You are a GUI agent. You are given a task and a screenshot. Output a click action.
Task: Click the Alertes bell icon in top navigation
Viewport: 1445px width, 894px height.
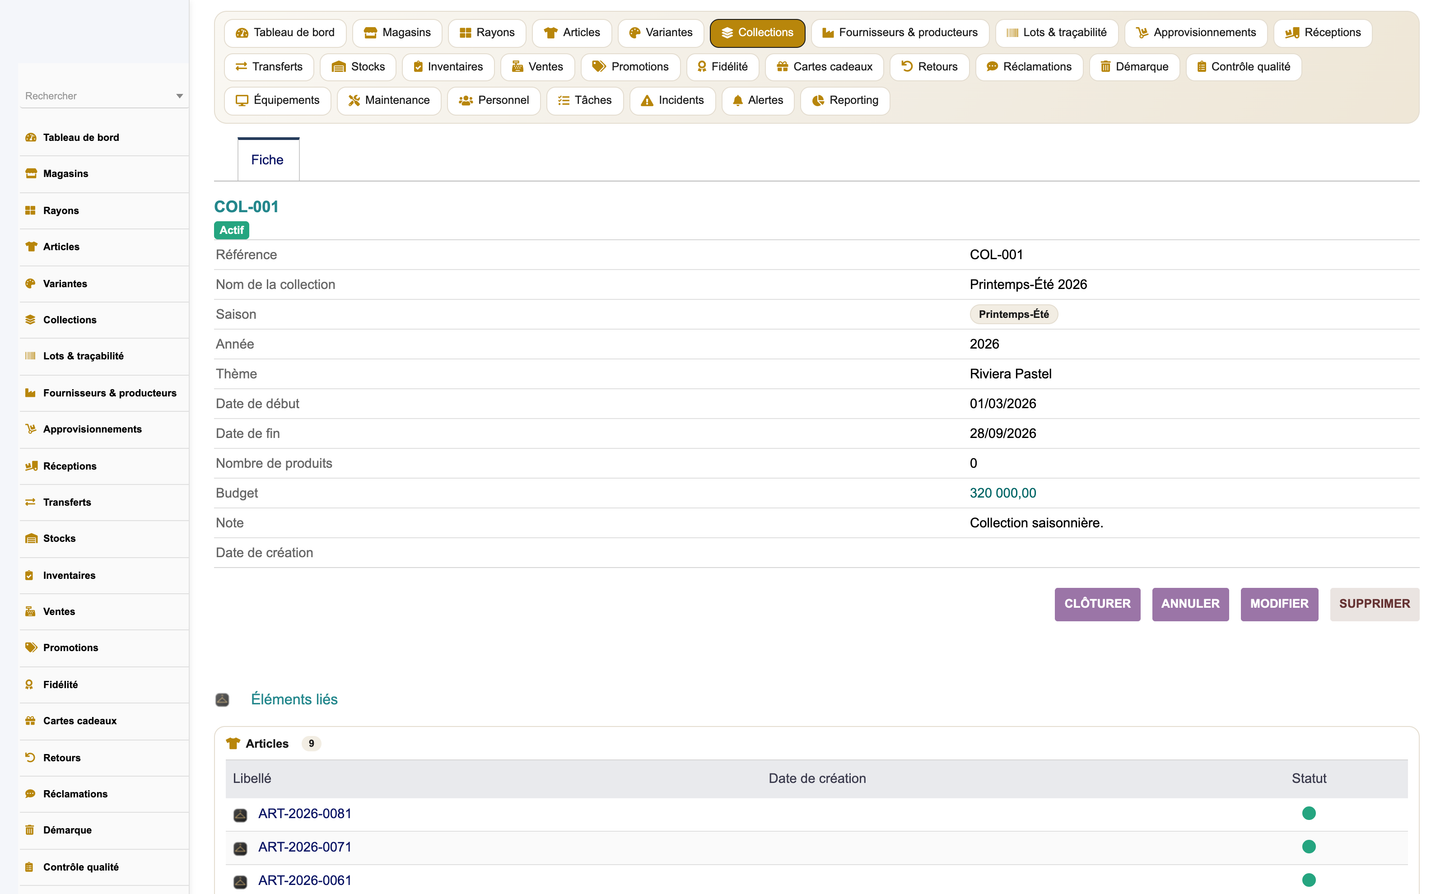(738, 101)
